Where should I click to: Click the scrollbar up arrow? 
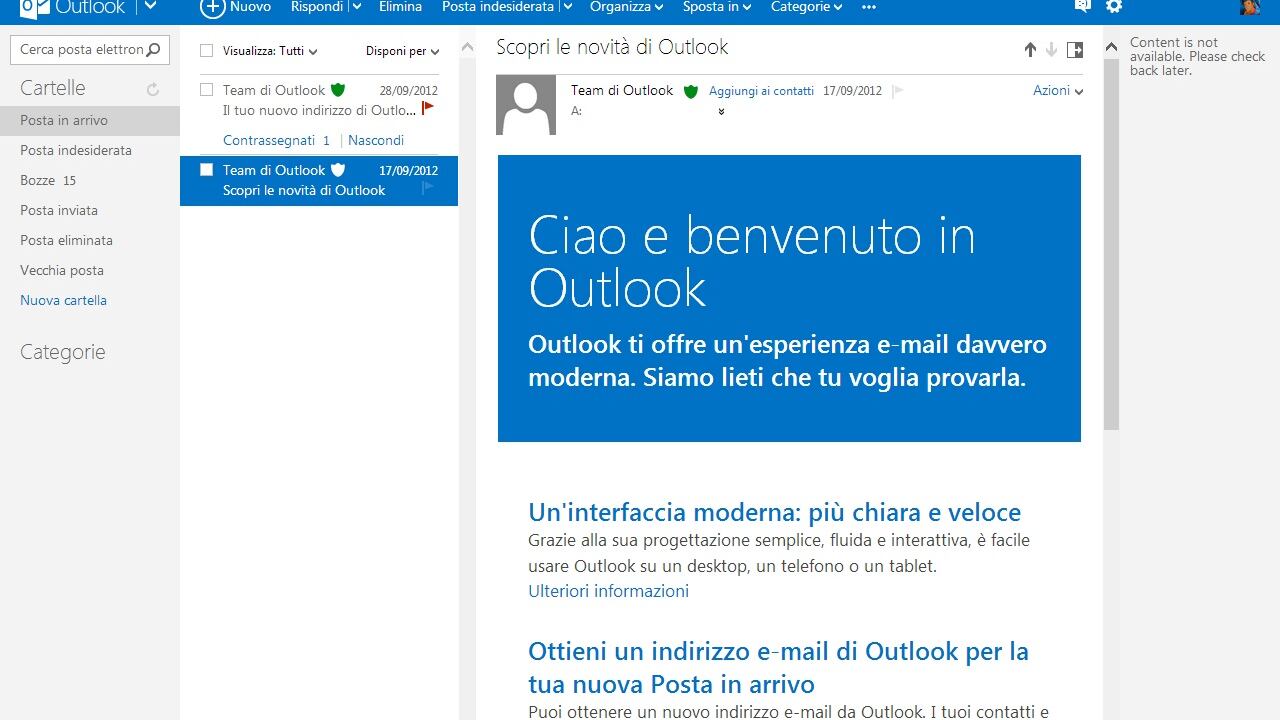[x=1111, y=47]
